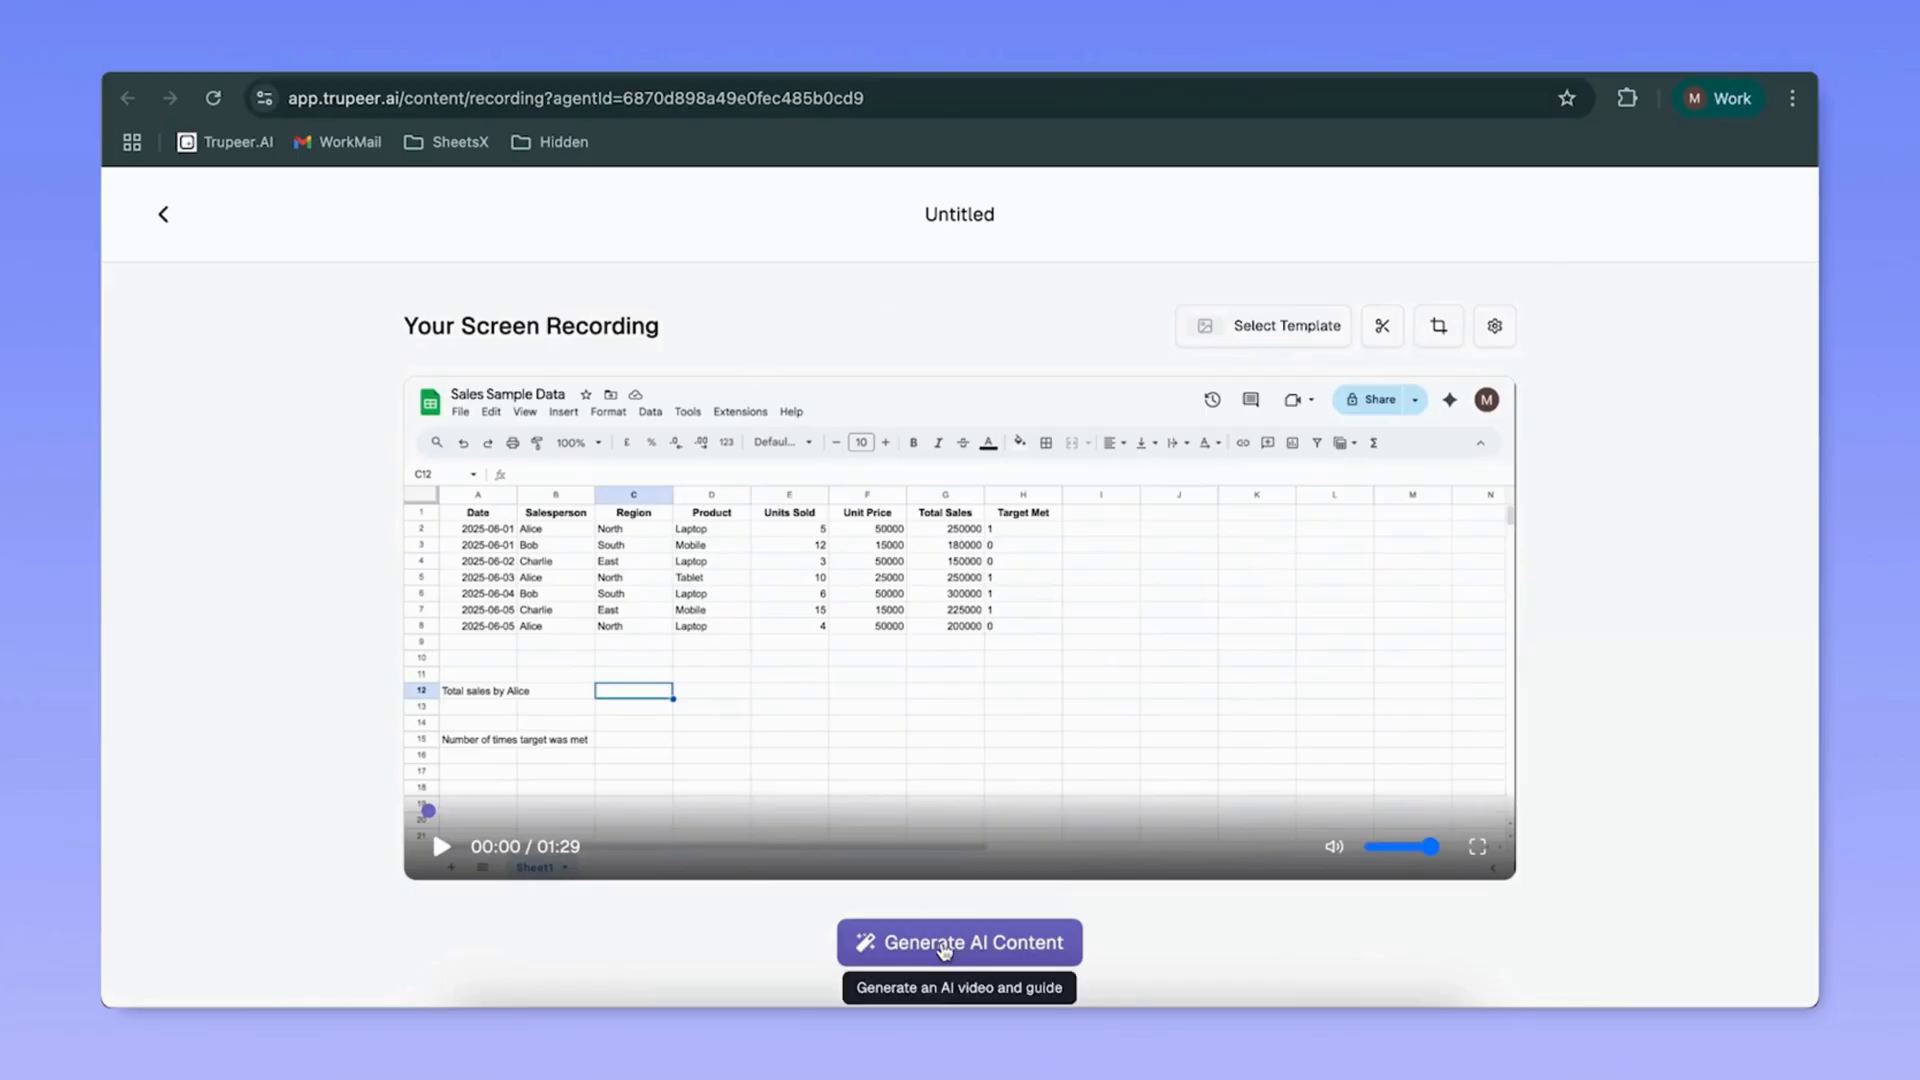Click the back arrow above Your Screen Recording
The image size is (1920, 1080).
pos(163,214)
